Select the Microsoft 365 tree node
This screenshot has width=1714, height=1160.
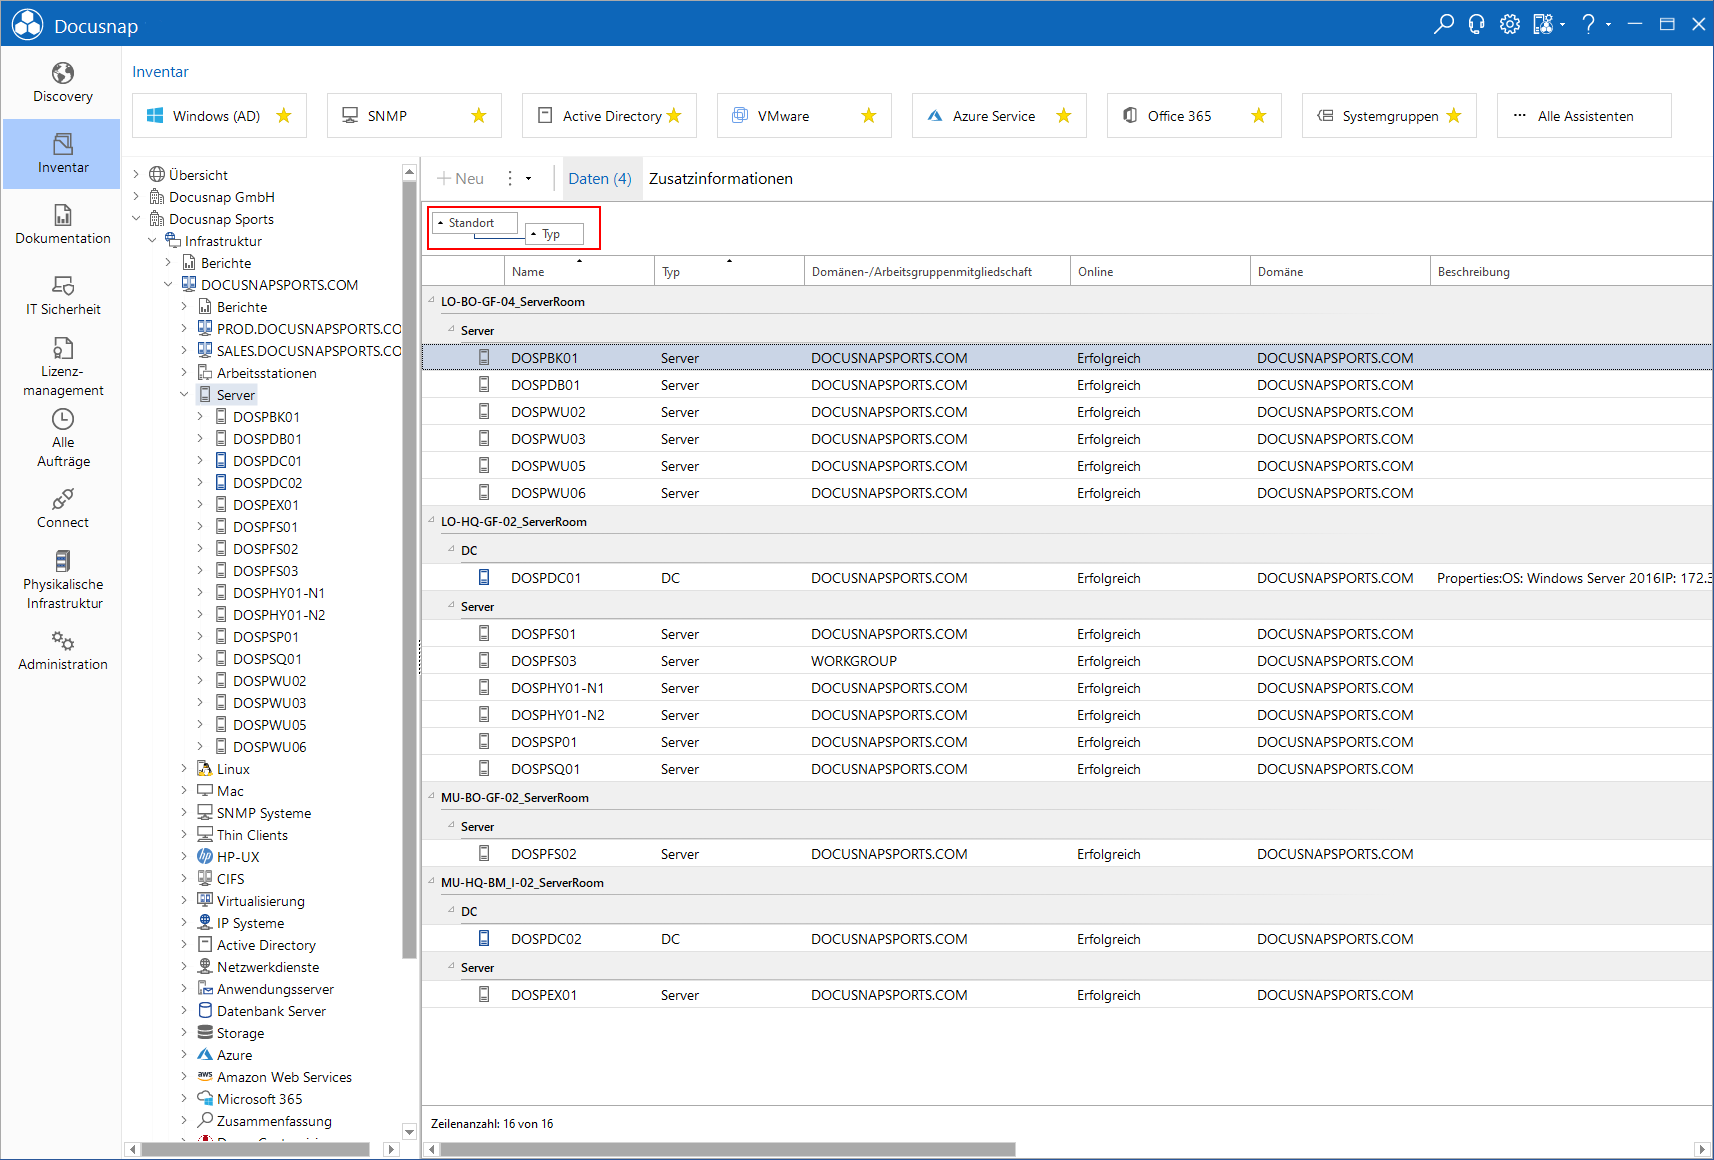tap(259, 1099)
